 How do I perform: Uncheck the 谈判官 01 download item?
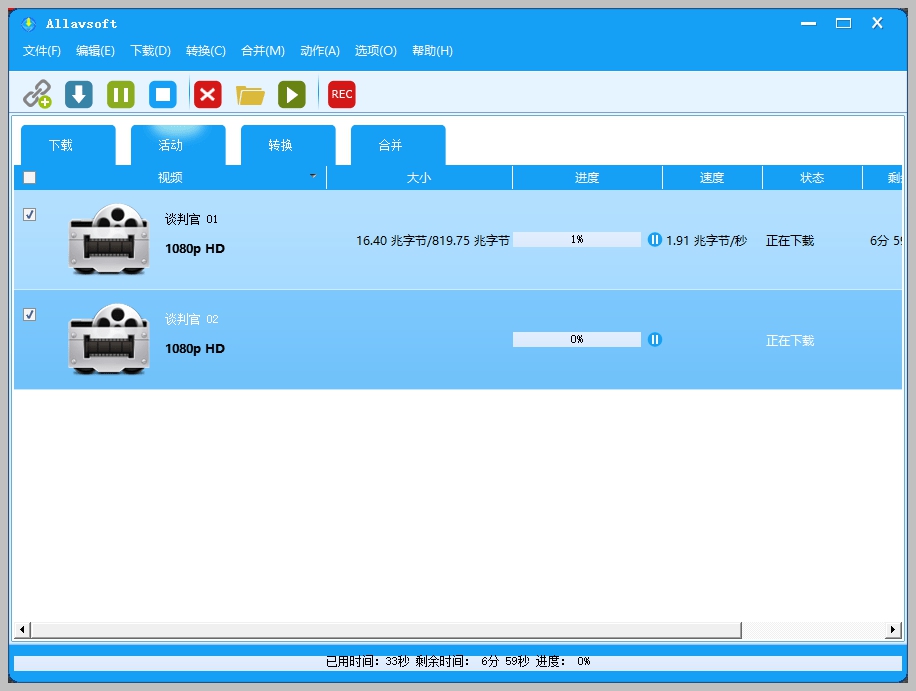pos(30,214)
